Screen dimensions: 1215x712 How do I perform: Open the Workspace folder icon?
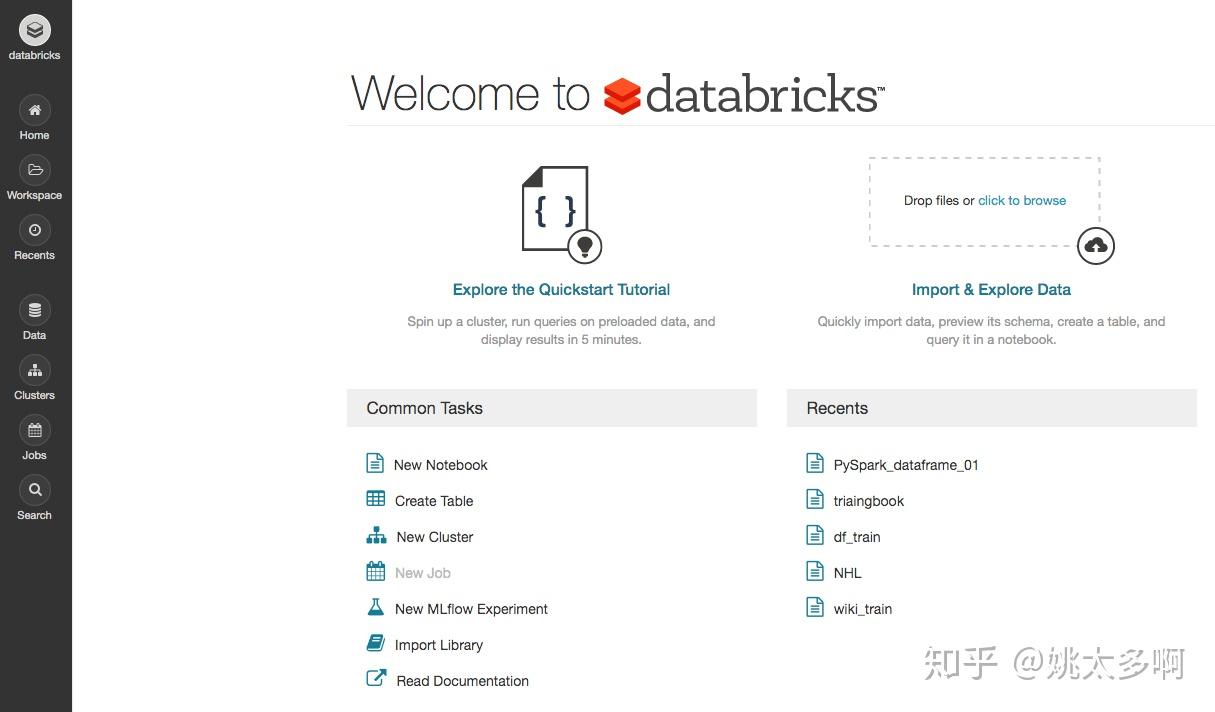pos(35,170)
